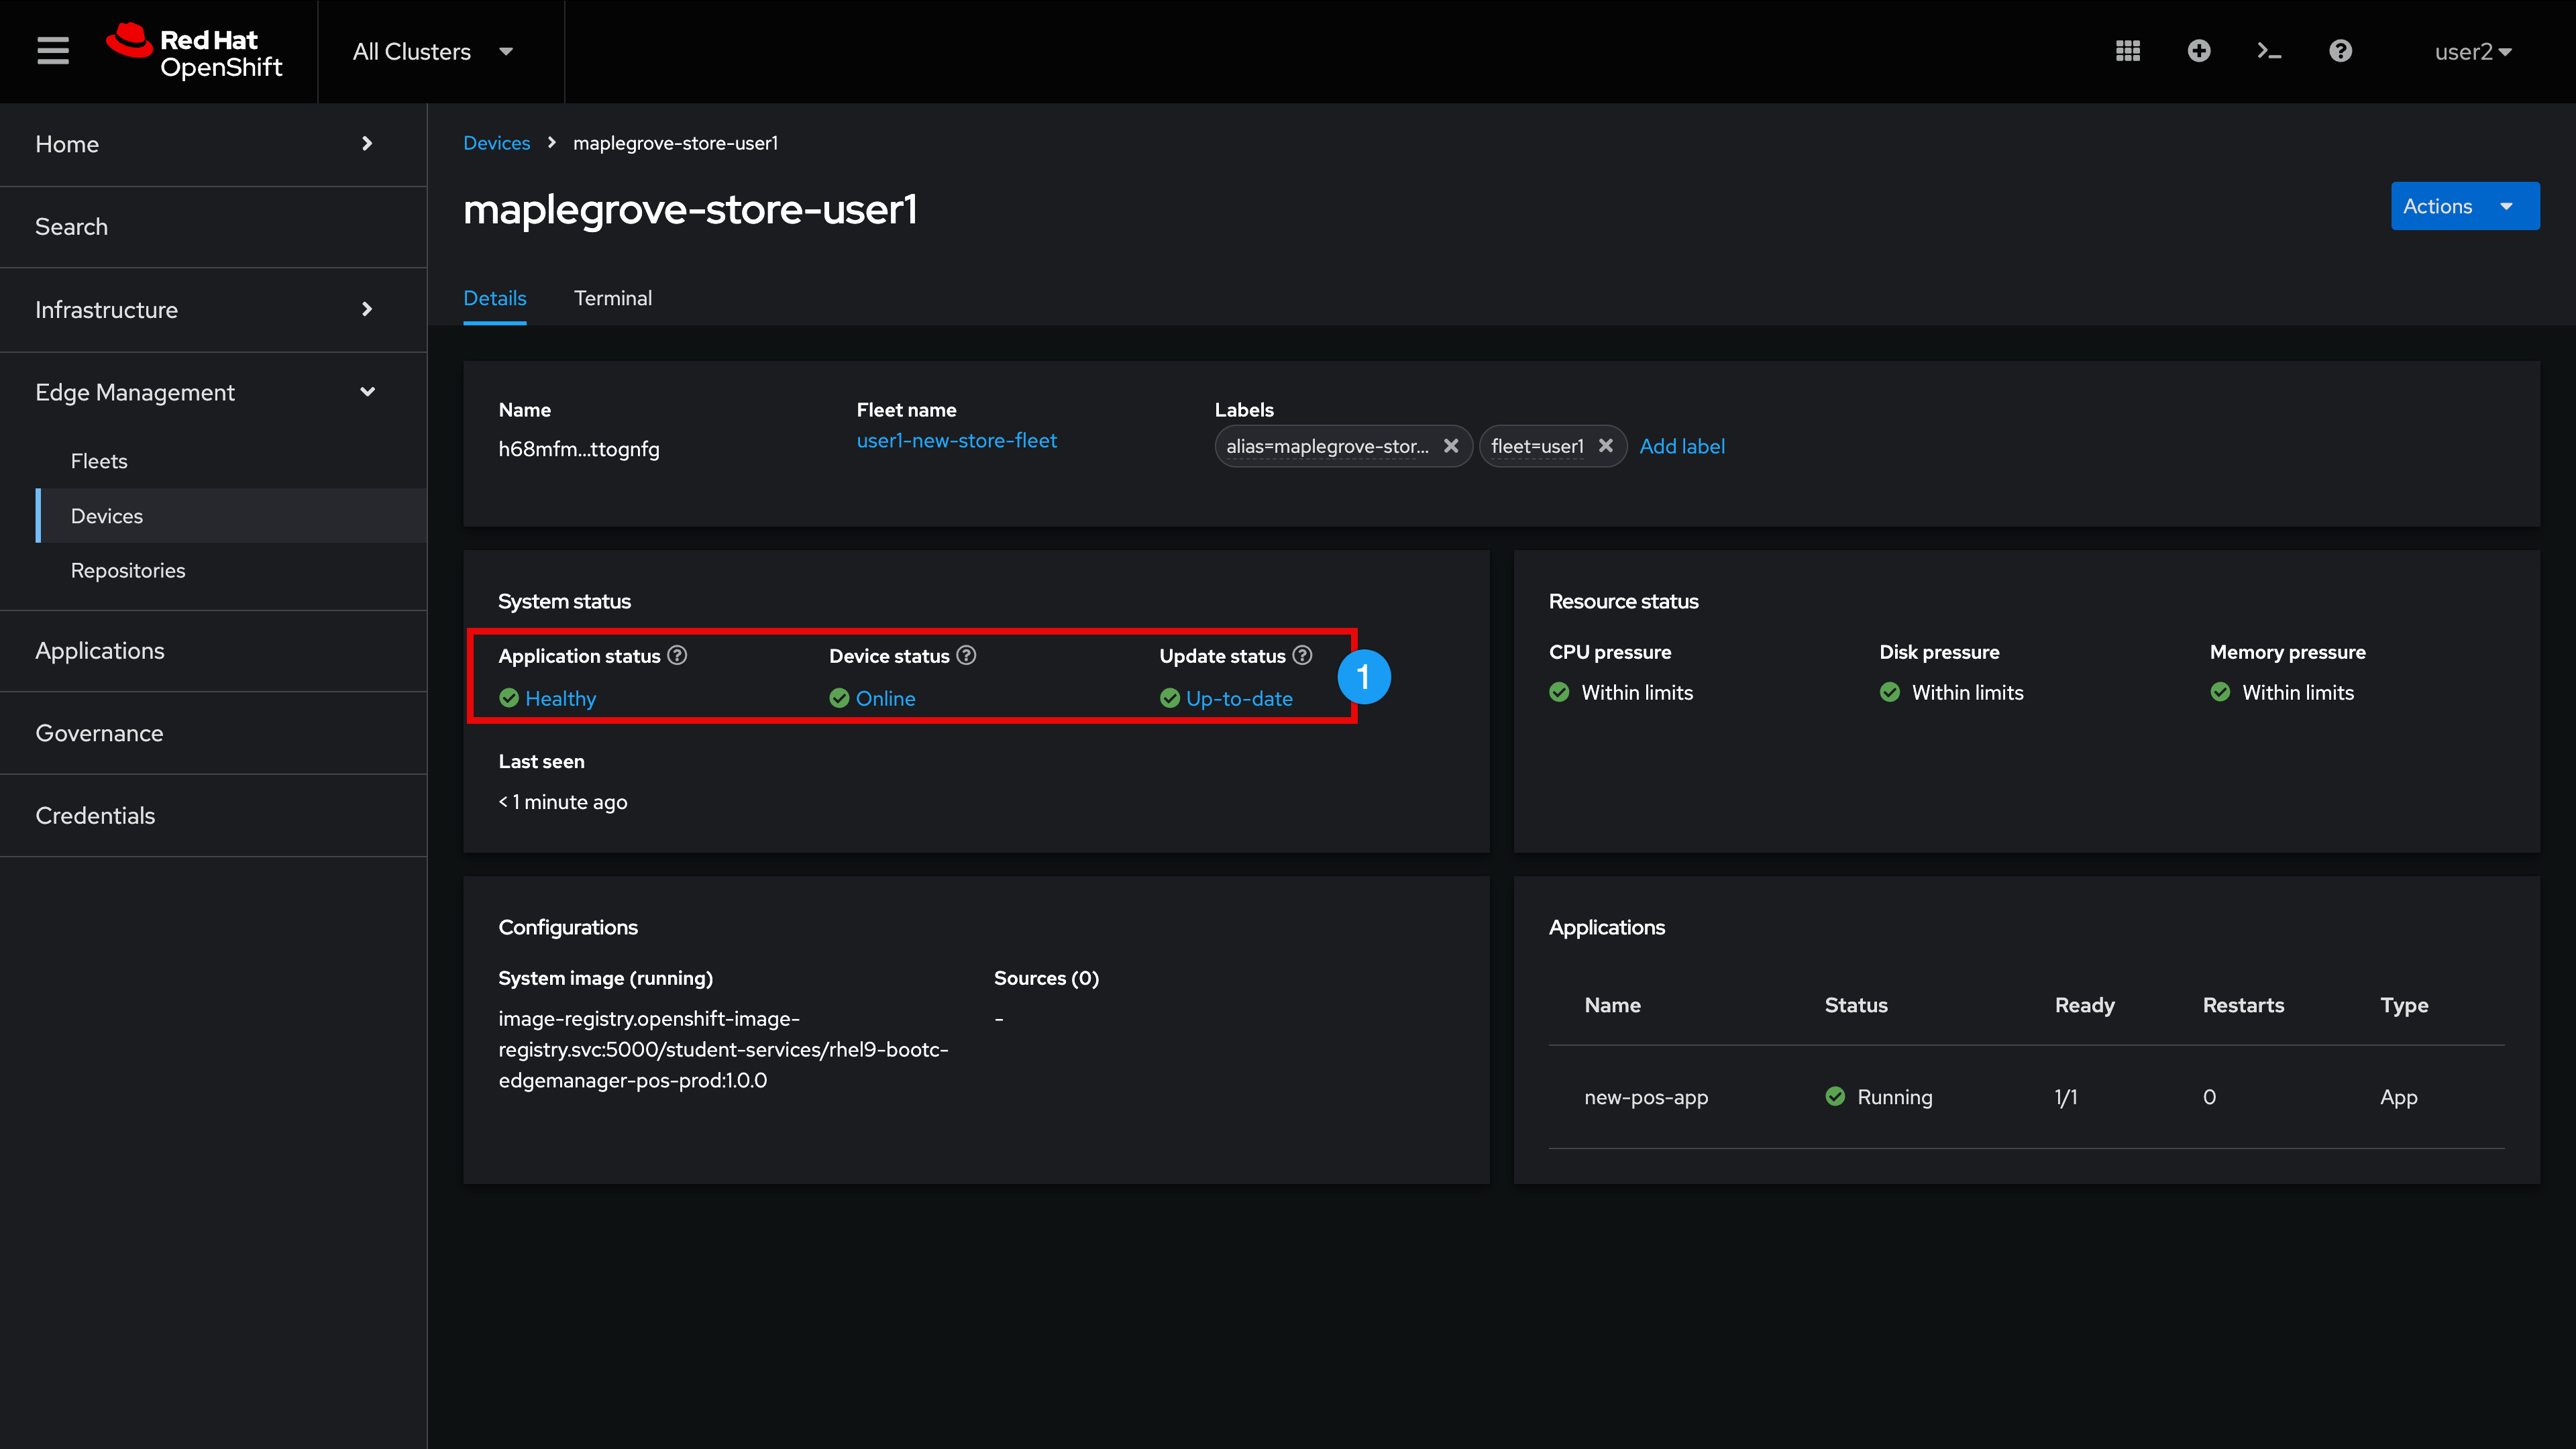Click CPU pressure green check icon

click(1559, 692)
